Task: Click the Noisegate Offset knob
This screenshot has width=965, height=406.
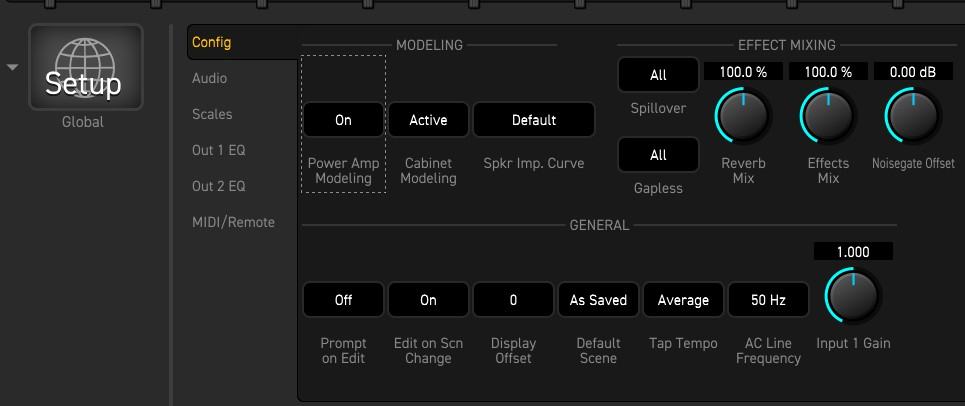Action: (x=912, y=116)
